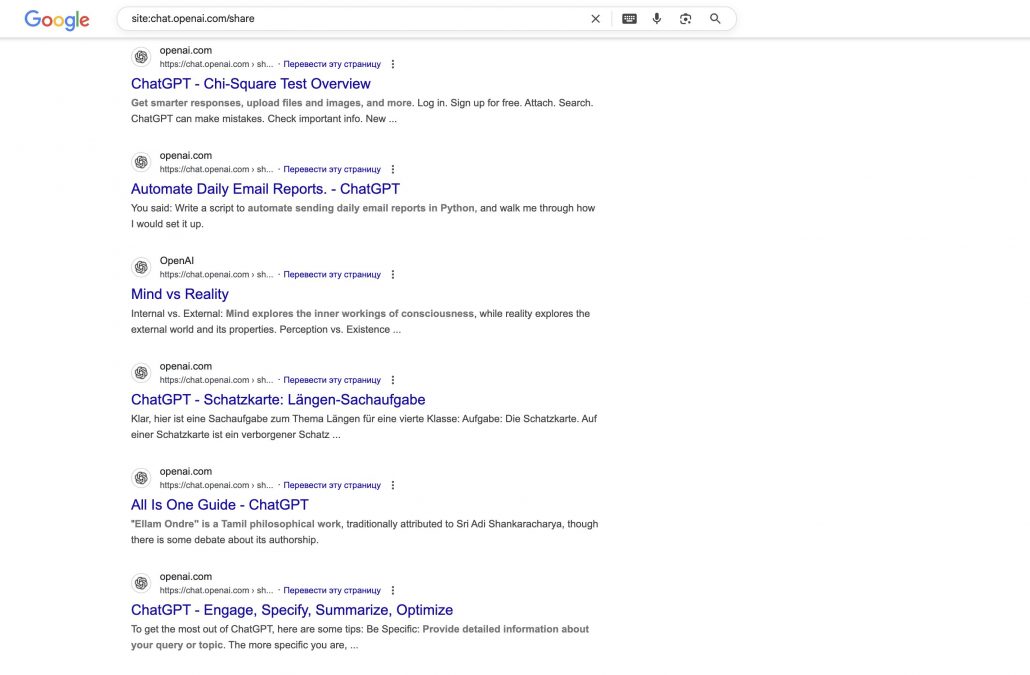Click the URL under Schatzkarte result's openai.com
Viewport: 1030px width, 675px height.
[x=216, y=380]
